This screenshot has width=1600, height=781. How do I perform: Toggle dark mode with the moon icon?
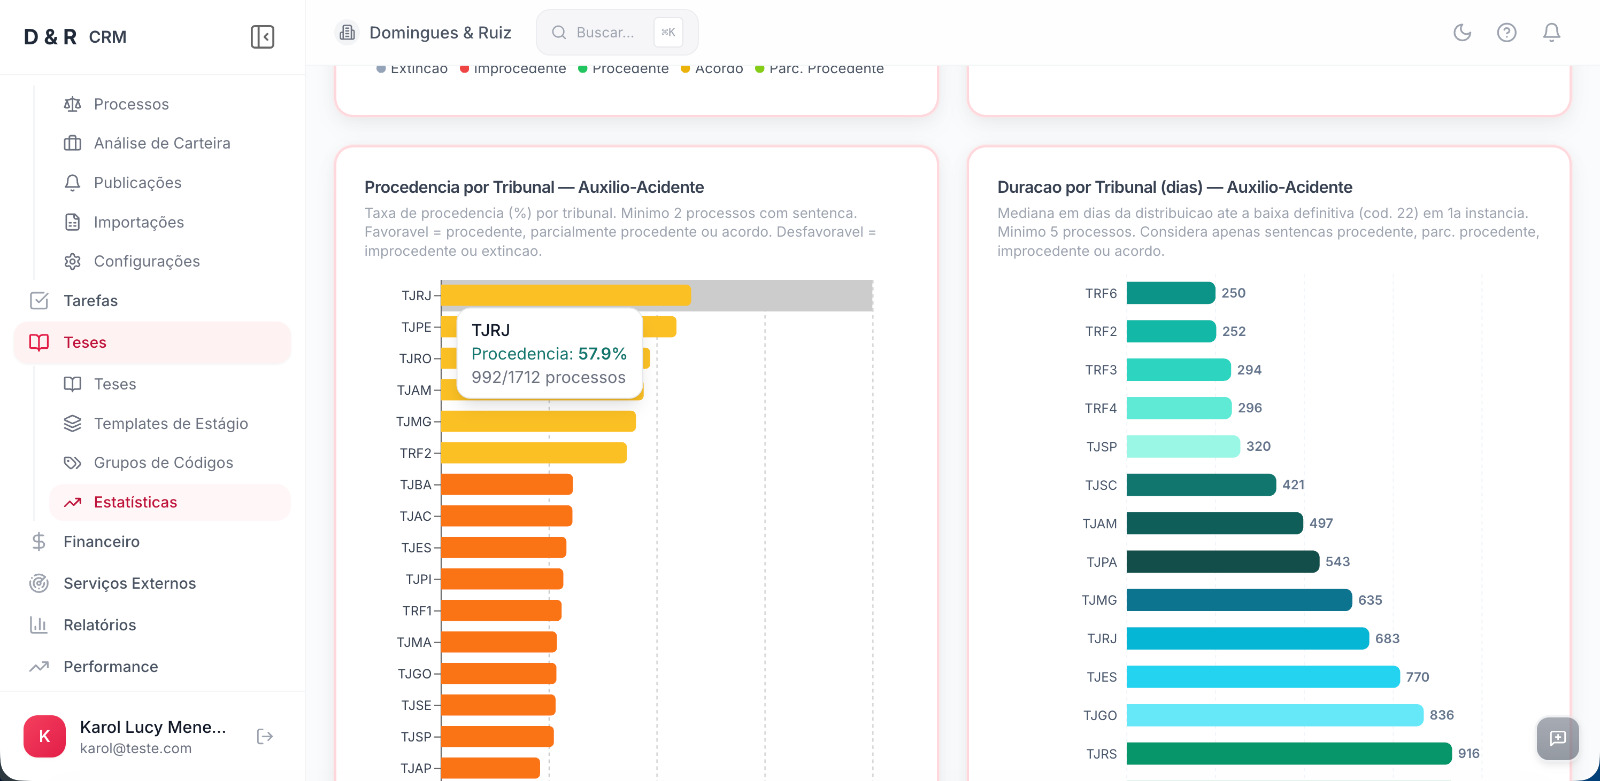coord(1462,32)
